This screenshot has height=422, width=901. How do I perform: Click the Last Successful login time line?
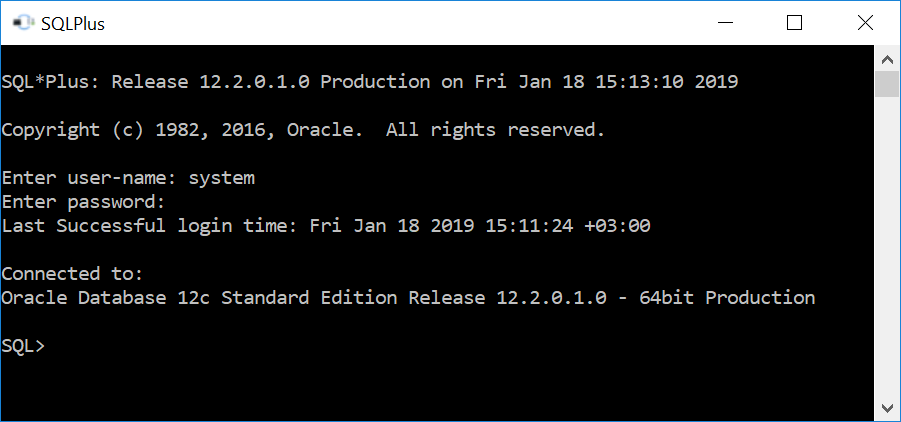tap(326, 226)
